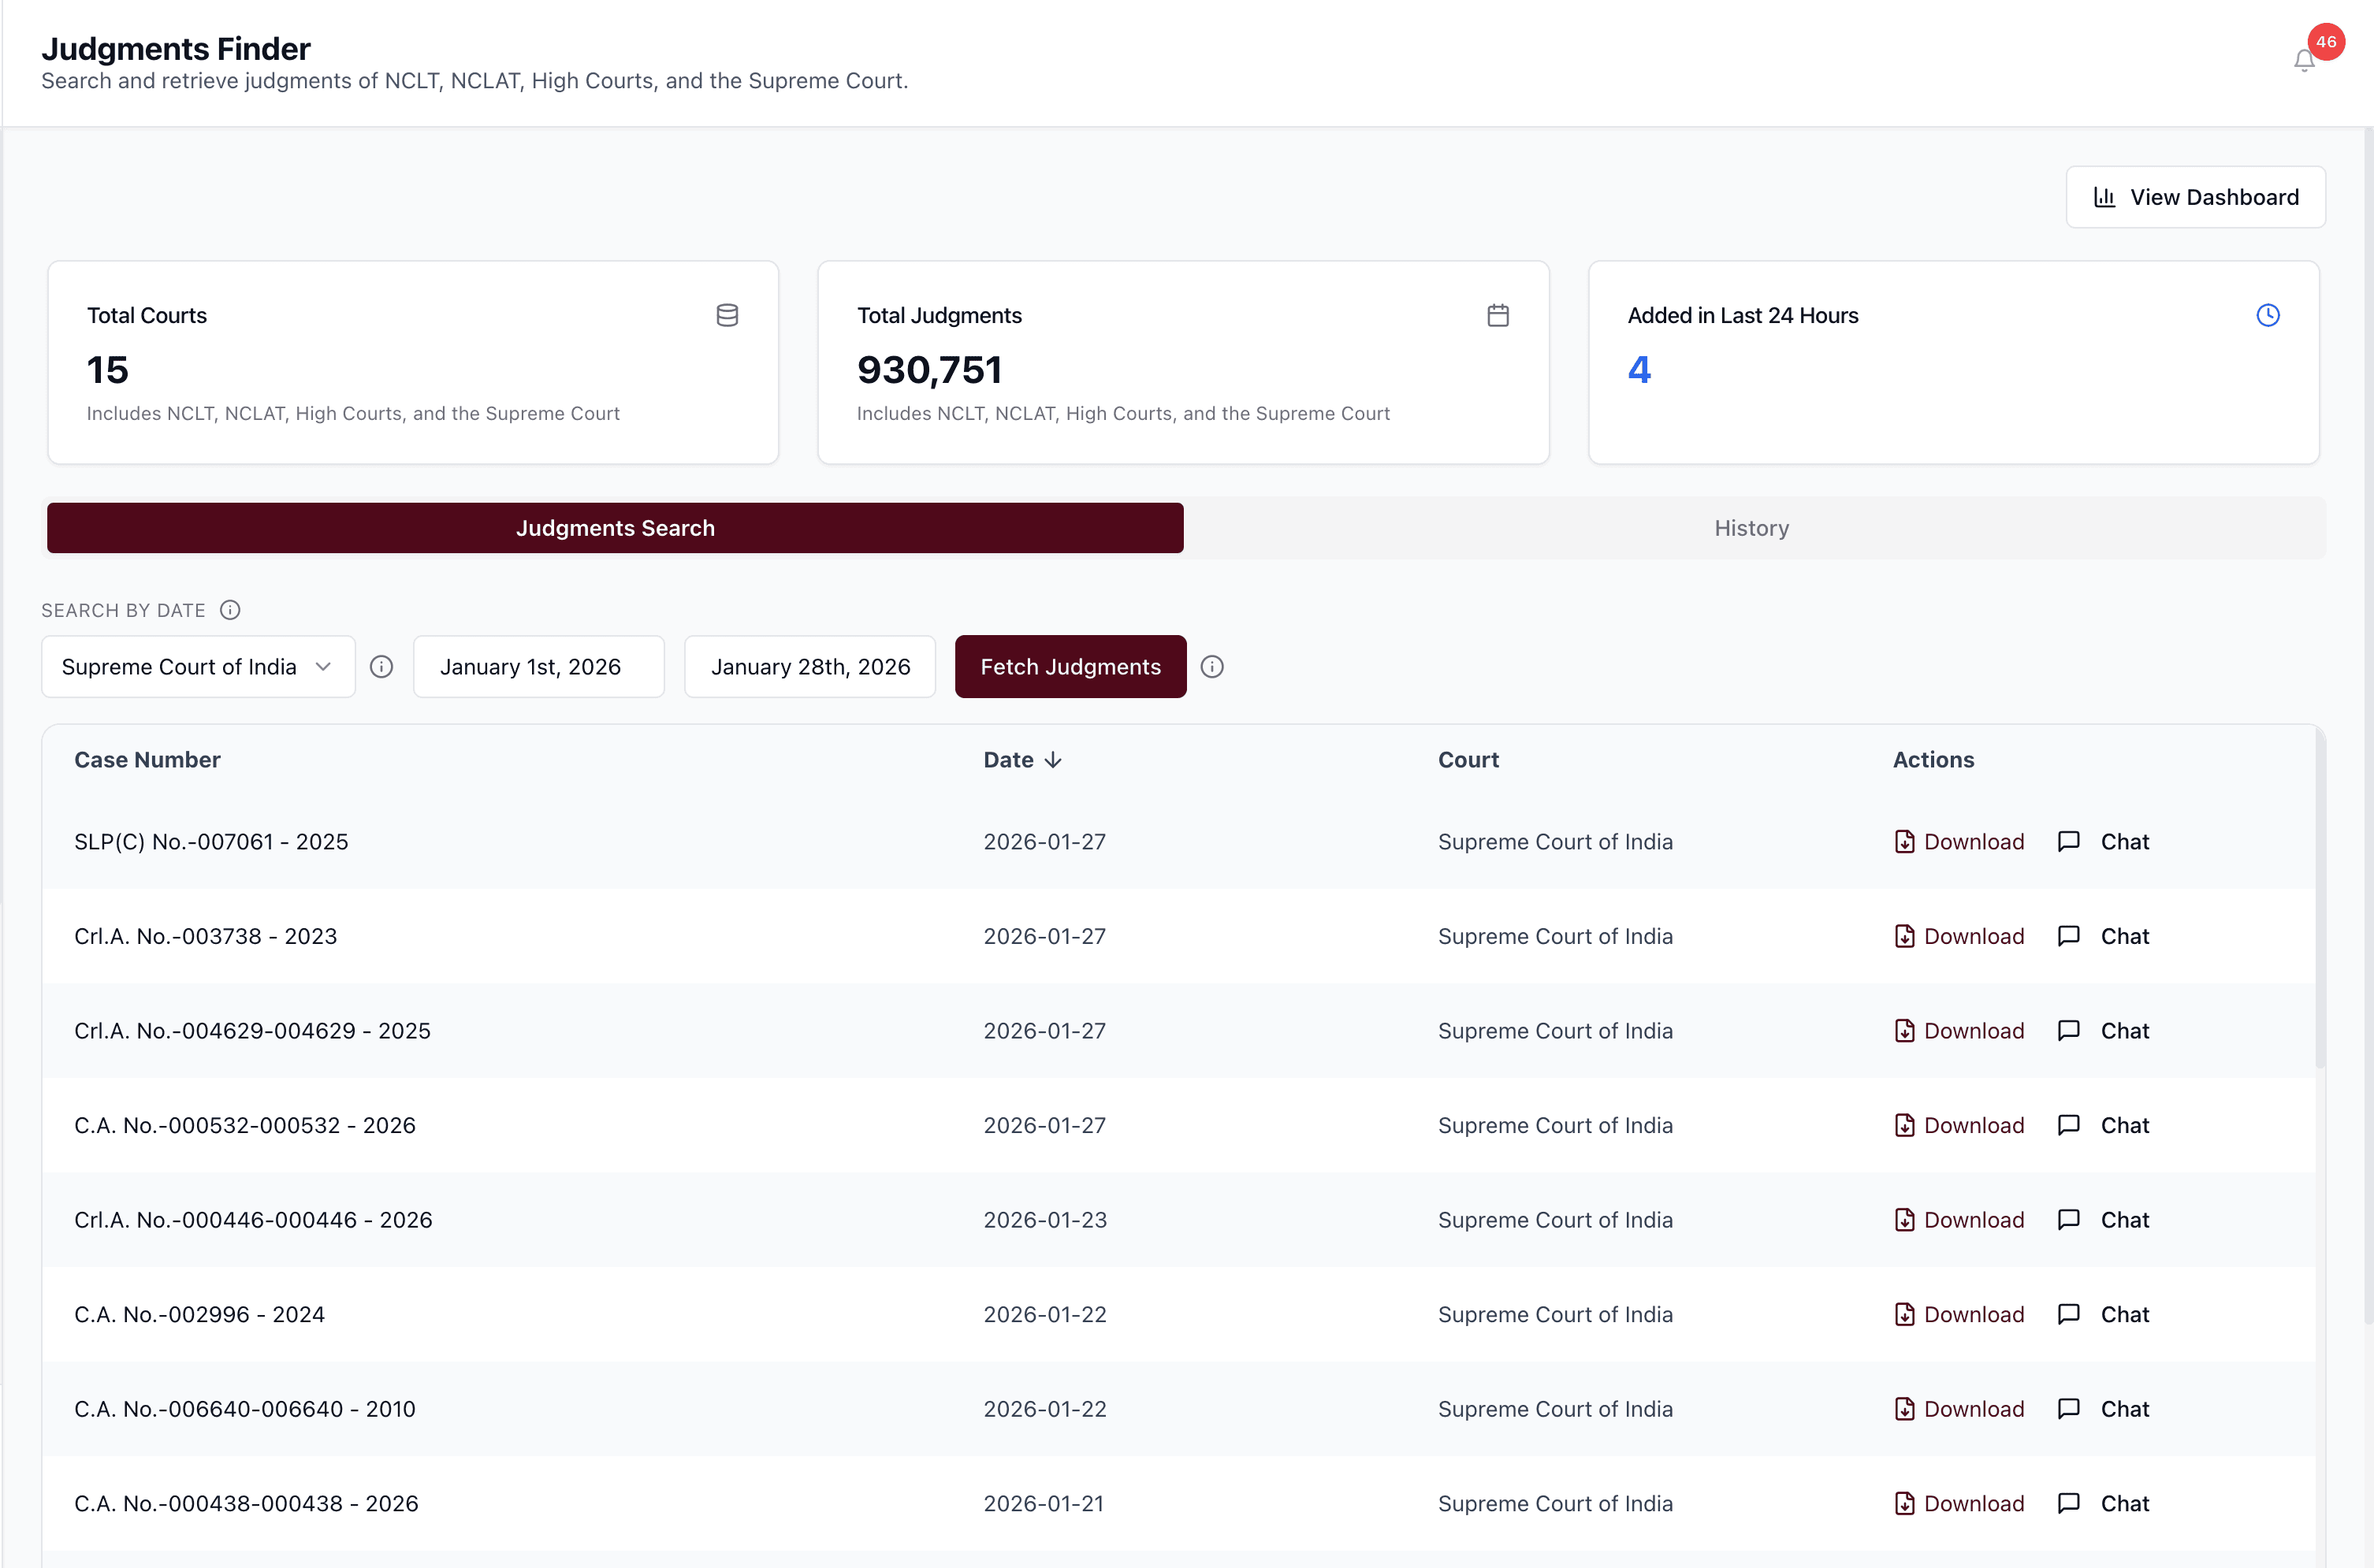
Task: Click info icon beside Search By Date
Action: [x=230, y=610]
